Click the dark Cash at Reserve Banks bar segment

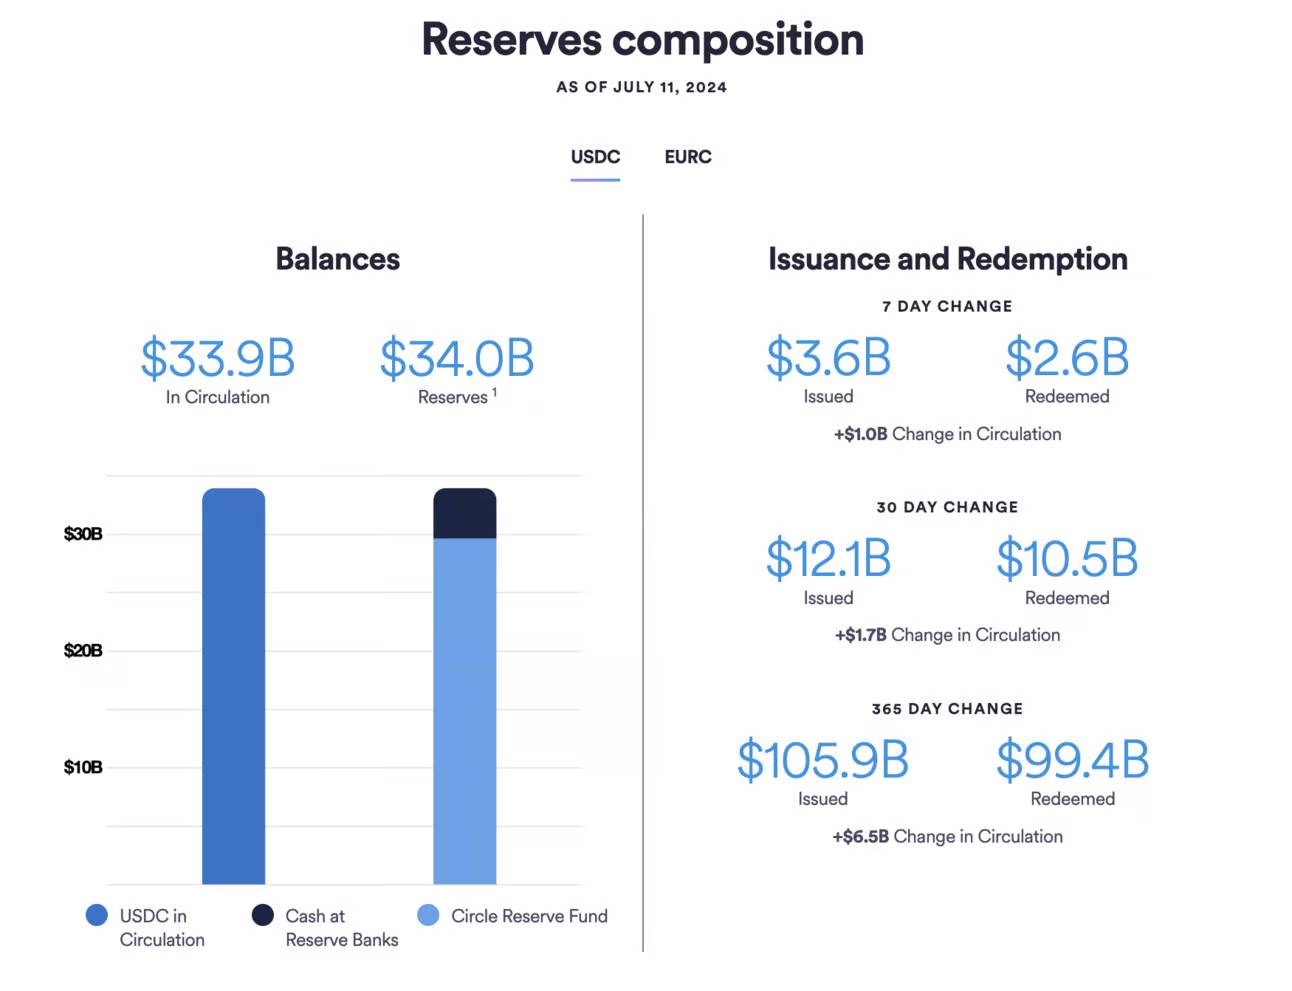[464, 514]
